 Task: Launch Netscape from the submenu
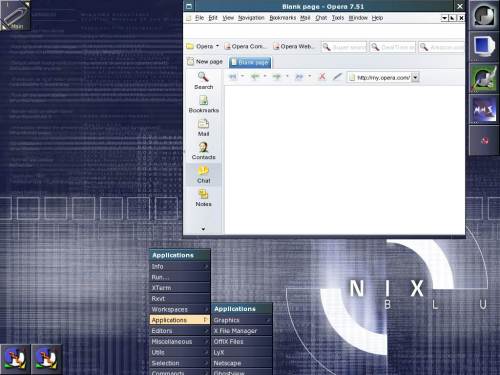pyautogui.click(x=242, y=363)
